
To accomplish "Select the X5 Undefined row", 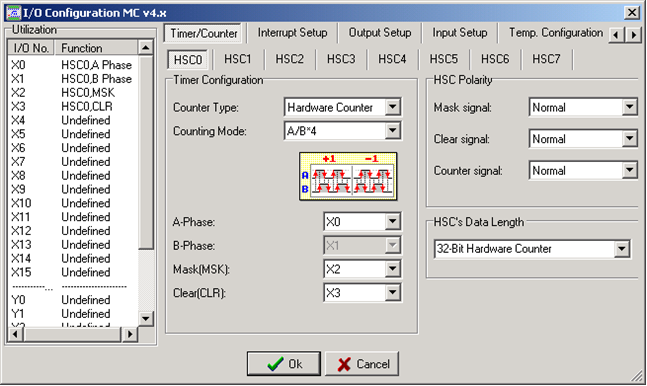I will coord(73,134).
